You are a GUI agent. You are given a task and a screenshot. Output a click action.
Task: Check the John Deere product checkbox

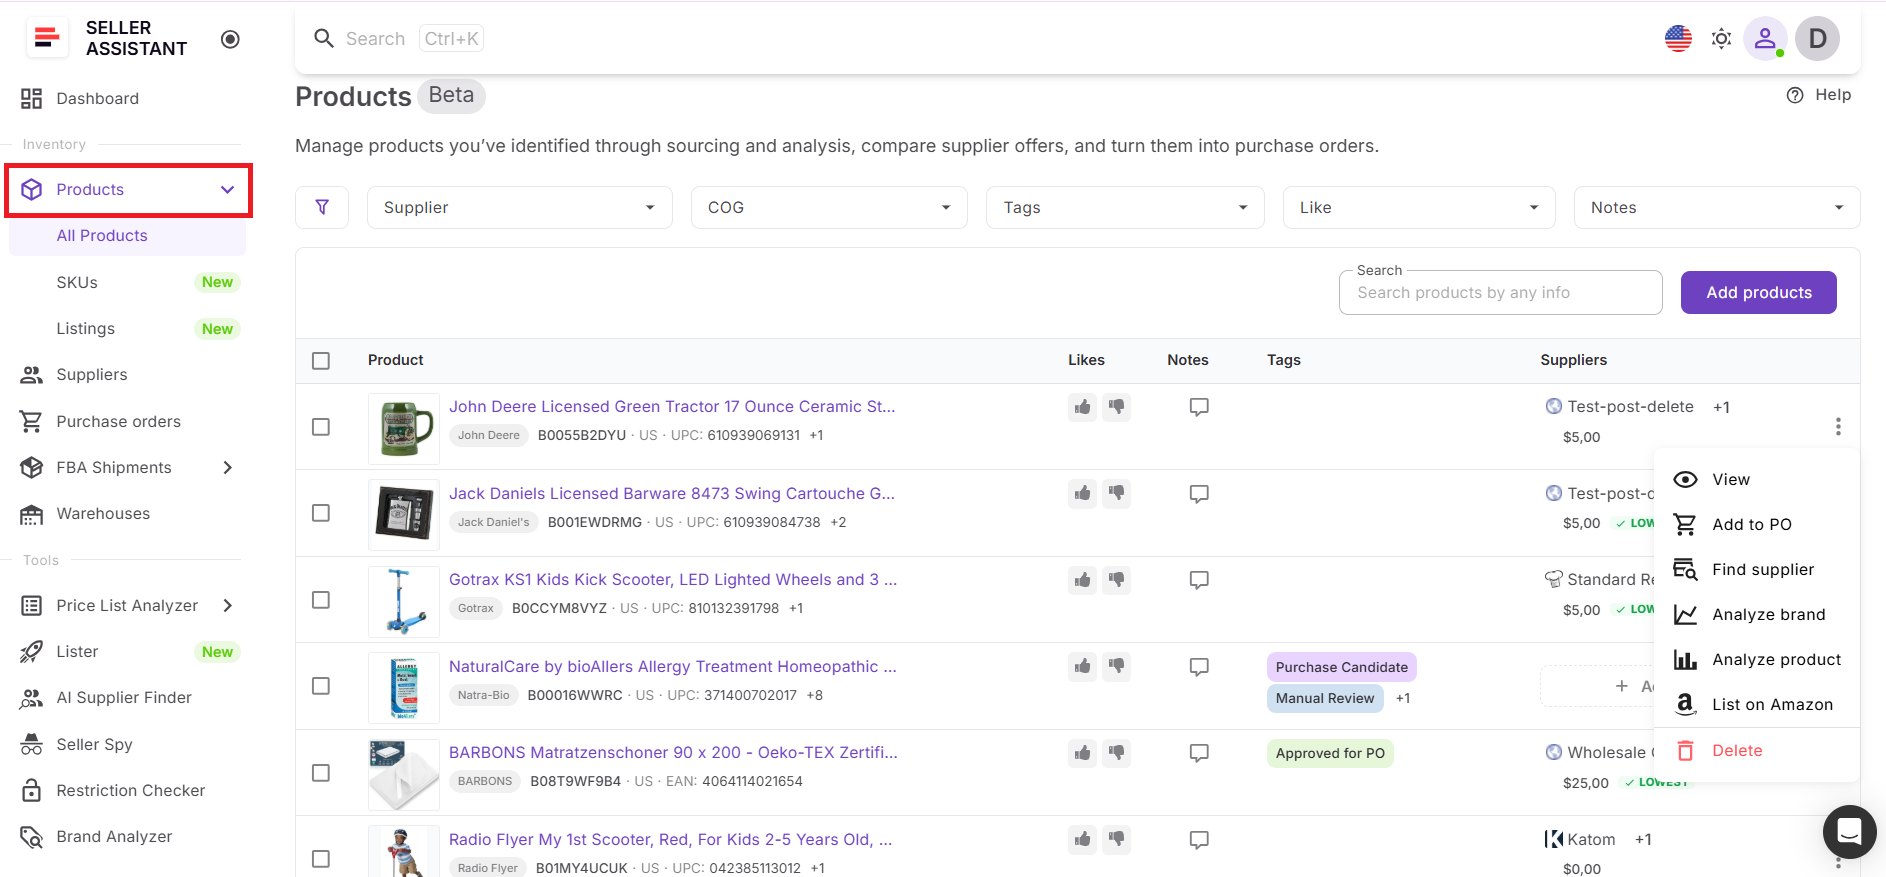(321, 427)
